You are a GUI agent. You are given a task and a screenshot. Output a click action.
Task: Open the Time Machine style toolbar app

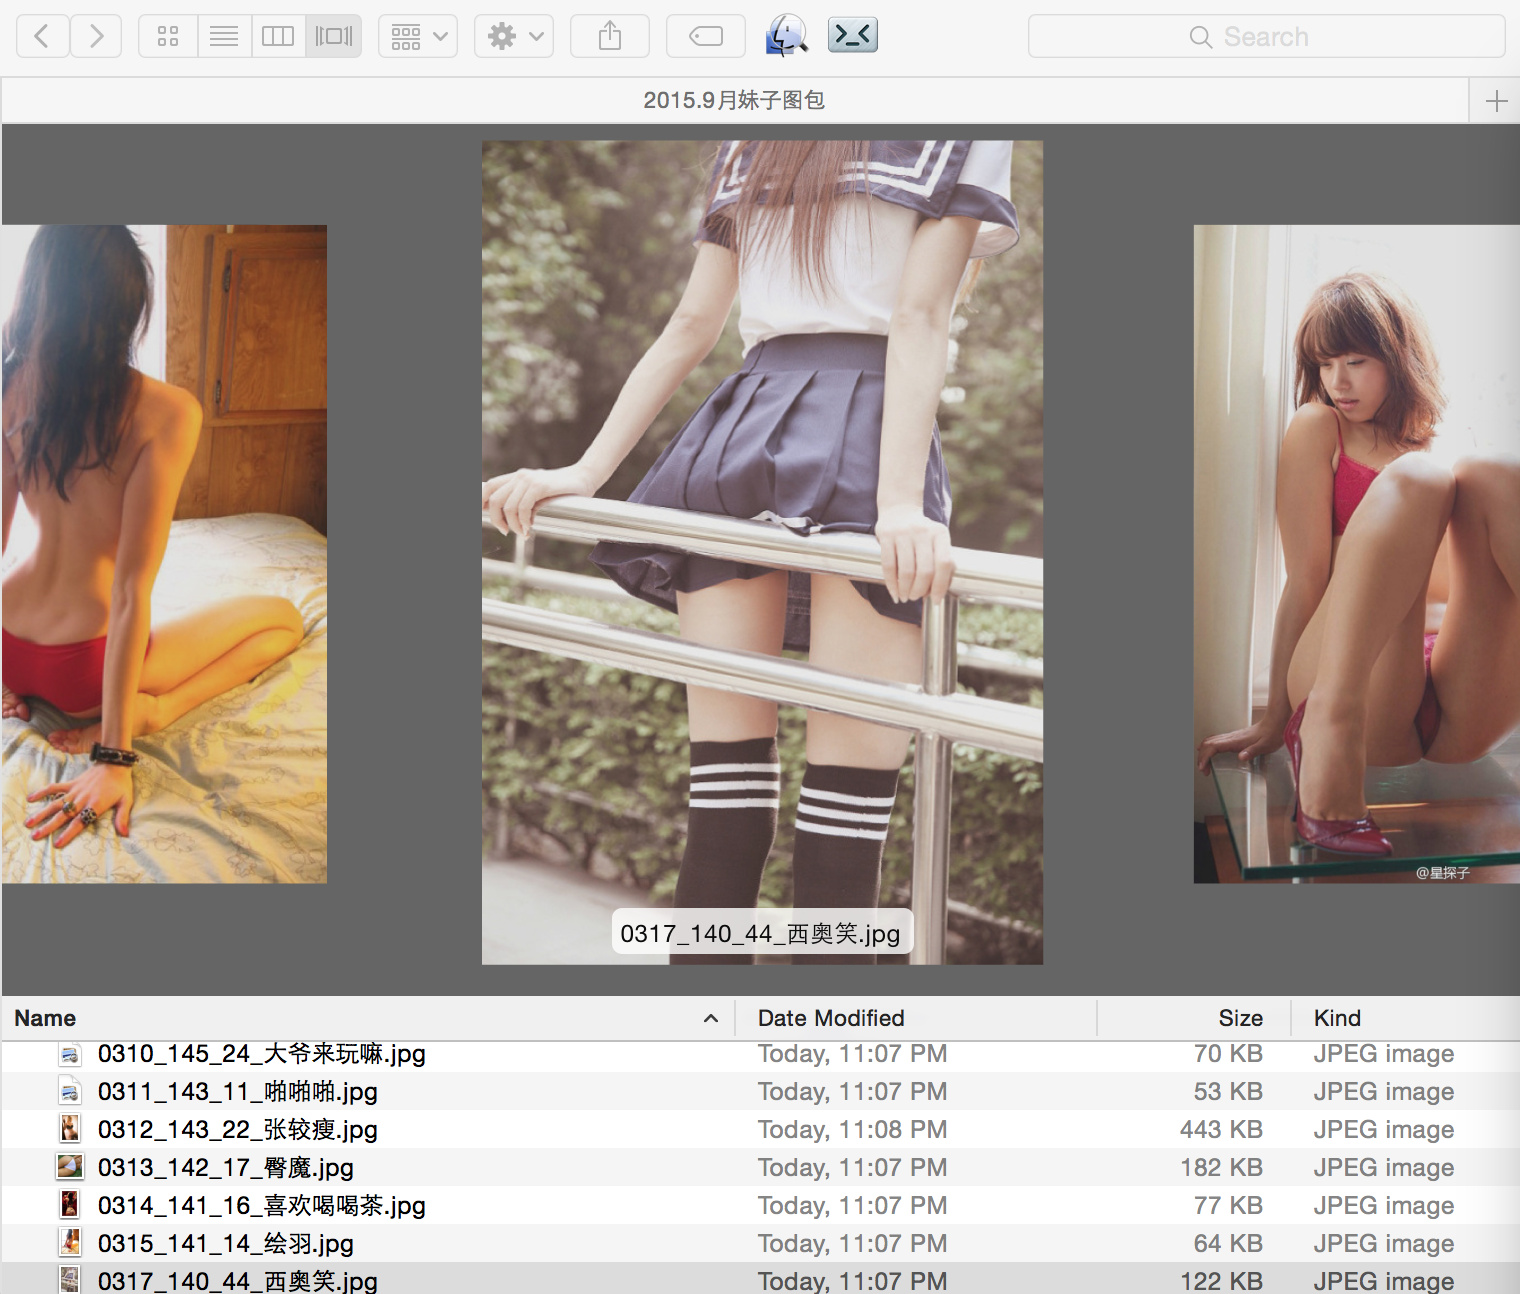[786, 36]
